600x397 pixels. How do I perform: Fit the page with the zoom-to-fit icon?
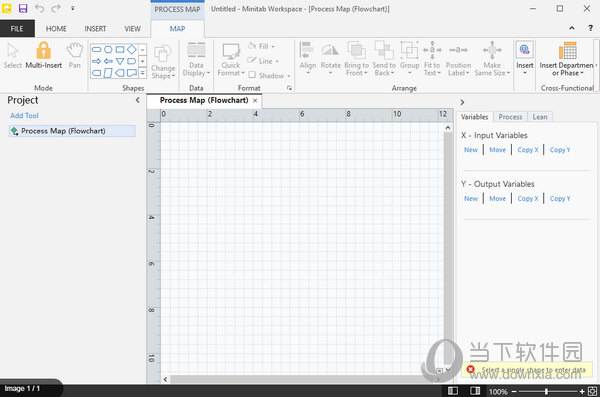tap(592, 391)
